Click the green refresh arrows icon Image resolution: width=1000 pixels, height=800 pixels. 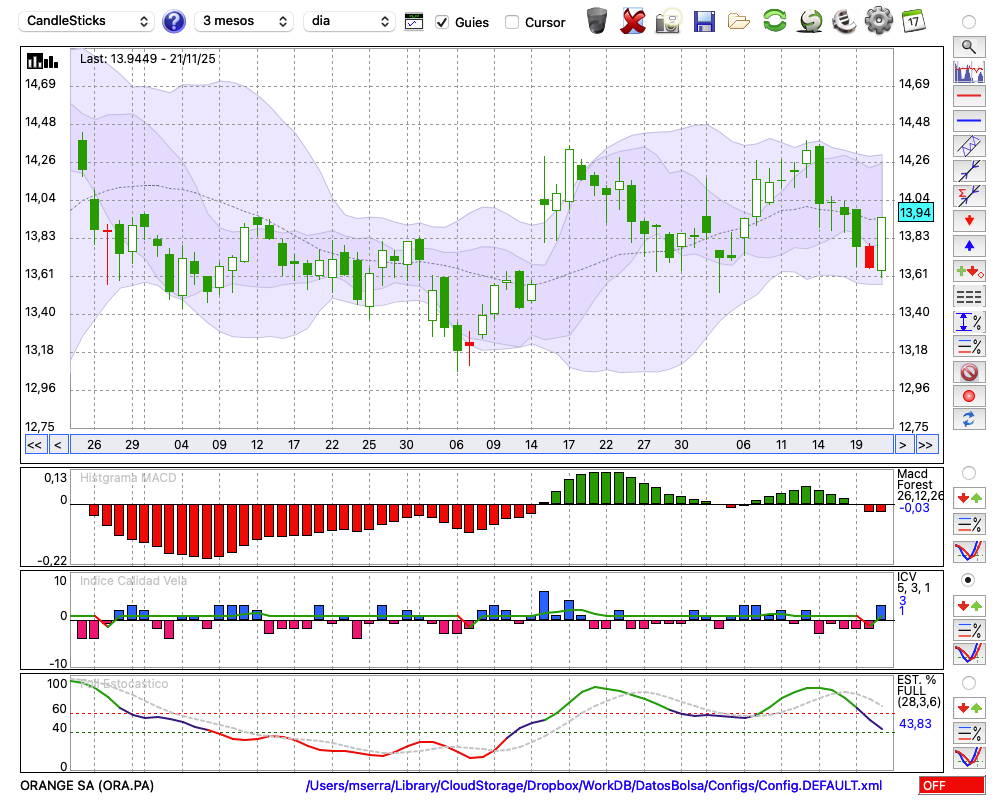coord(774,21)
